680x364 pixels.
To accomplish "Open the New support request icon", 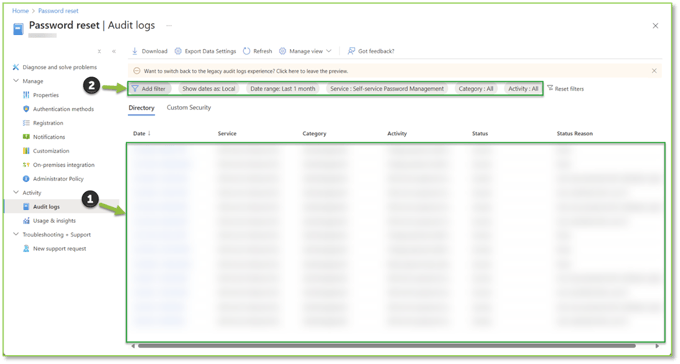I will point(26,249).
